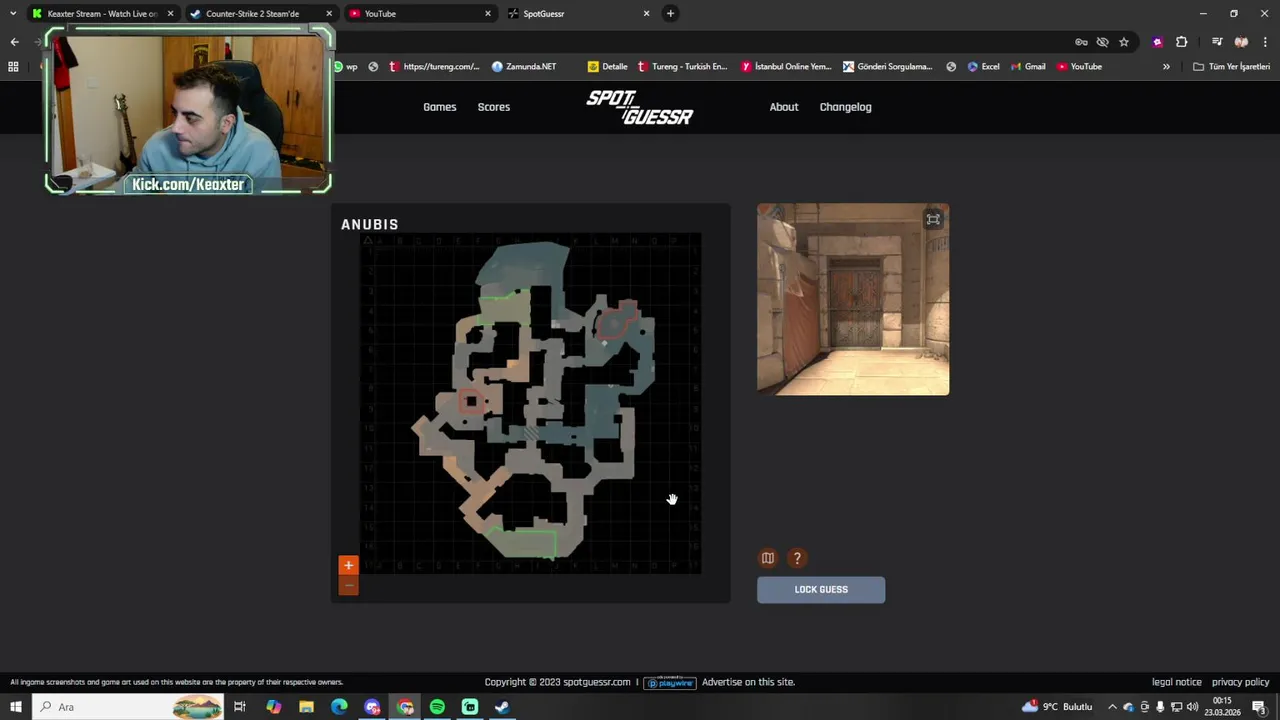
Task: Expand the hidden bookmarks overflow chevron
Action: pos(1166,67)
